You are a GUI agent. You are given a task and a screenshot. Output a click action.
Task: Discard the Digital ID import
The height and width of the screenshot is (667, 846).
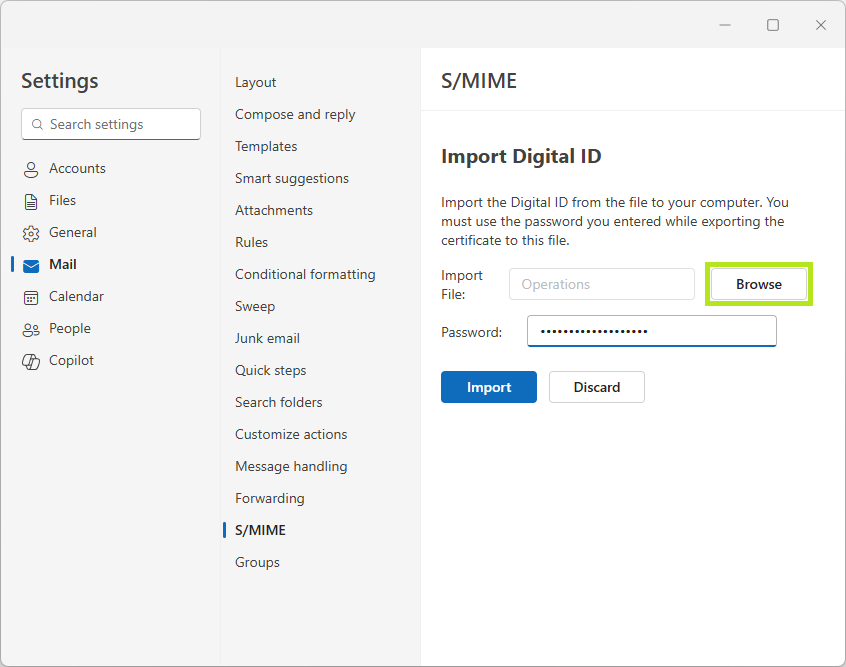pyautogui.click(x=596, y=387)
